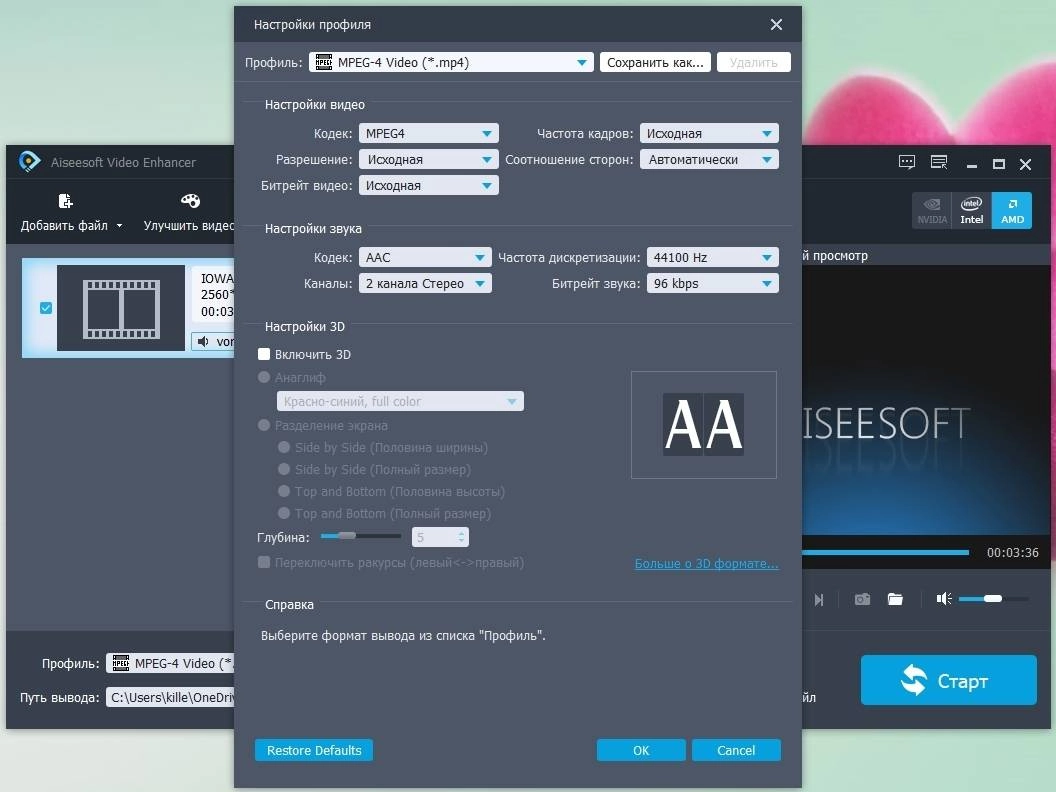Click the Путь вывода path field
This screenshot has width=1056, height=792.
(170, 697)
